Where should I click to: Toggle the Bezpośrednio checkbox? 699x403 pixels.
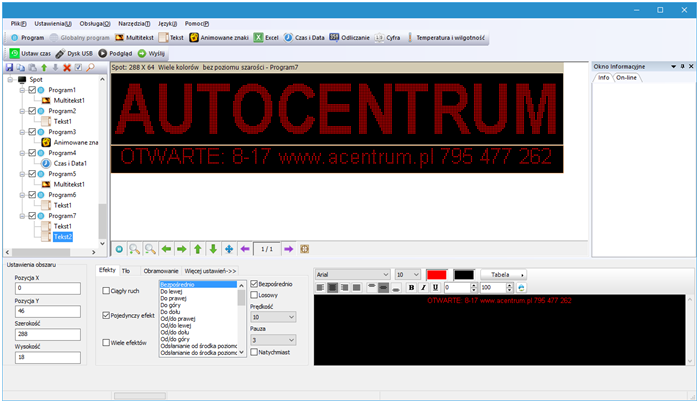254,284
